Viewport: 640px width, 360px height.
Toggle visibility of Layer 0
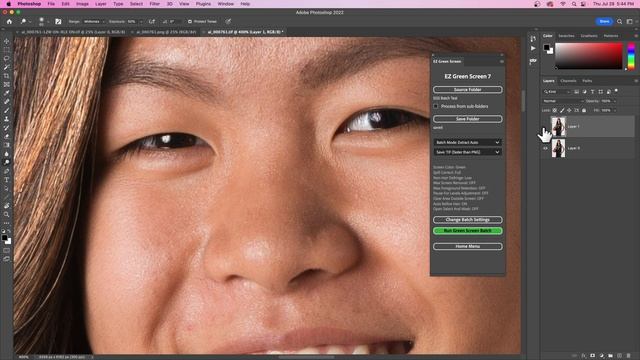click(545, 148)
